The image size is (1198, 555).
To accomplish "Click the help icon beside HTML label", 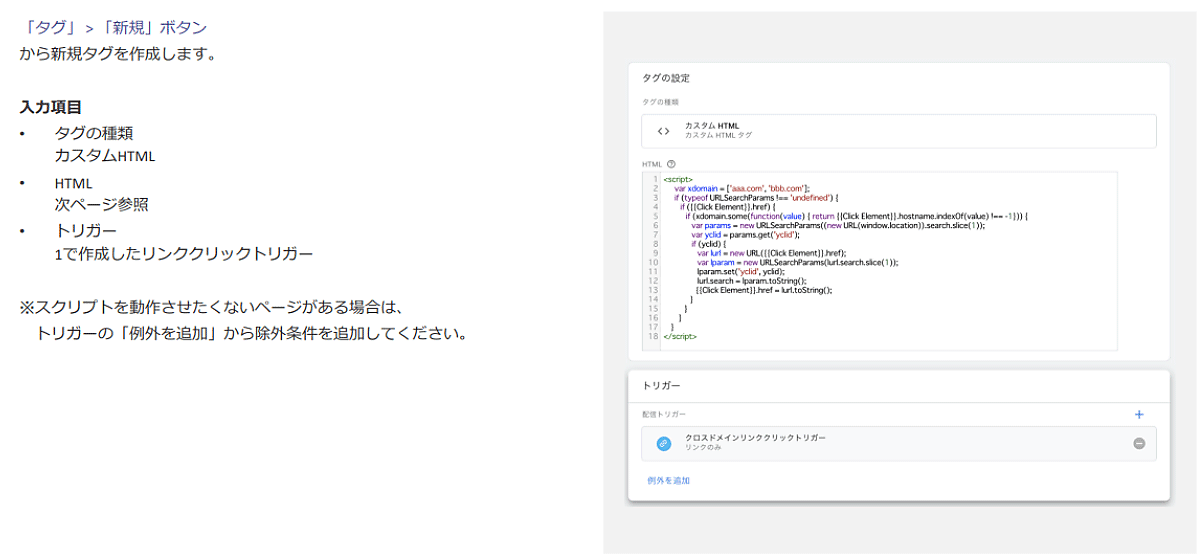I will 671,164.
